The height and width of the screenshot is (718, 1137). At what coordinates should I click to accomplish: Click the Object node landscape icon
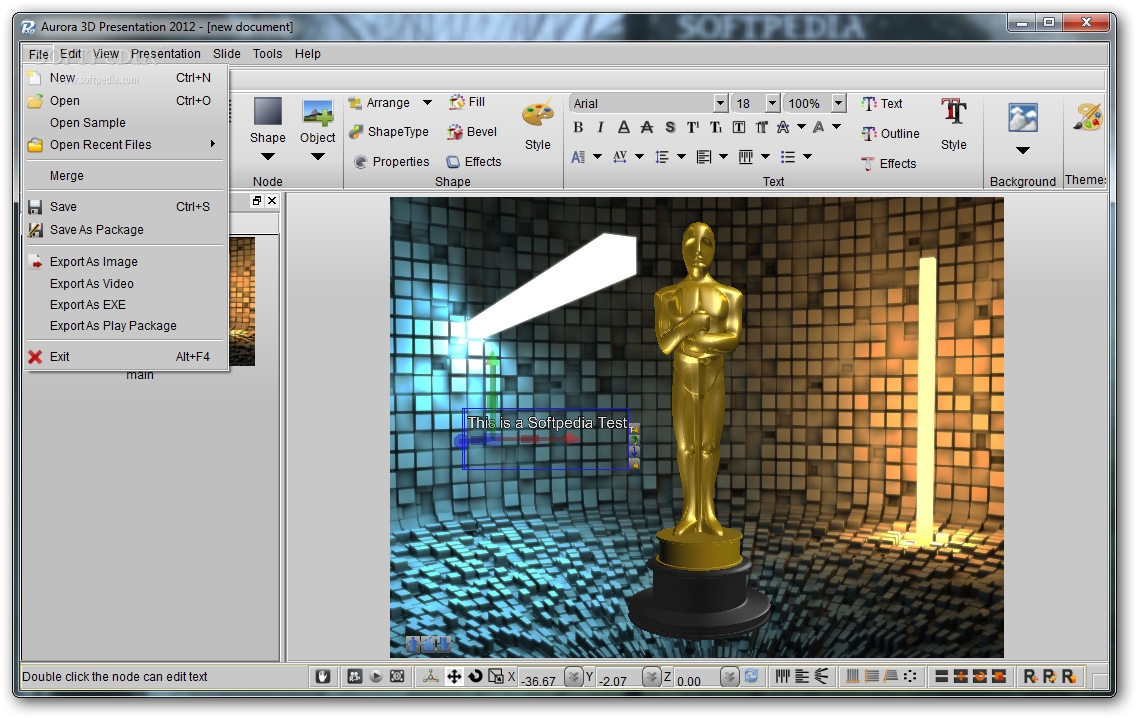(318, 113)
